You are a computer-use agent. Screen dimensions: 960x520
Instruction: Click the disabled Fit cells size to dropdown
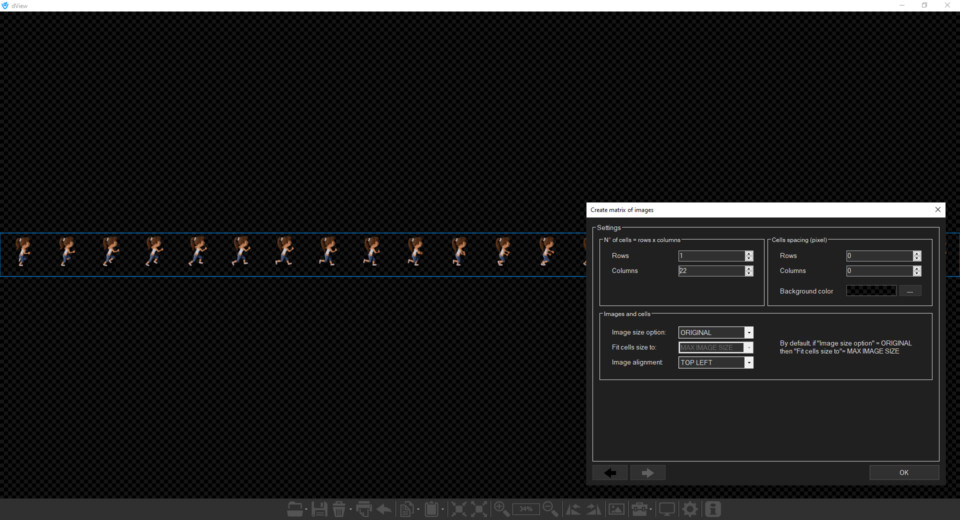[716, 347]
